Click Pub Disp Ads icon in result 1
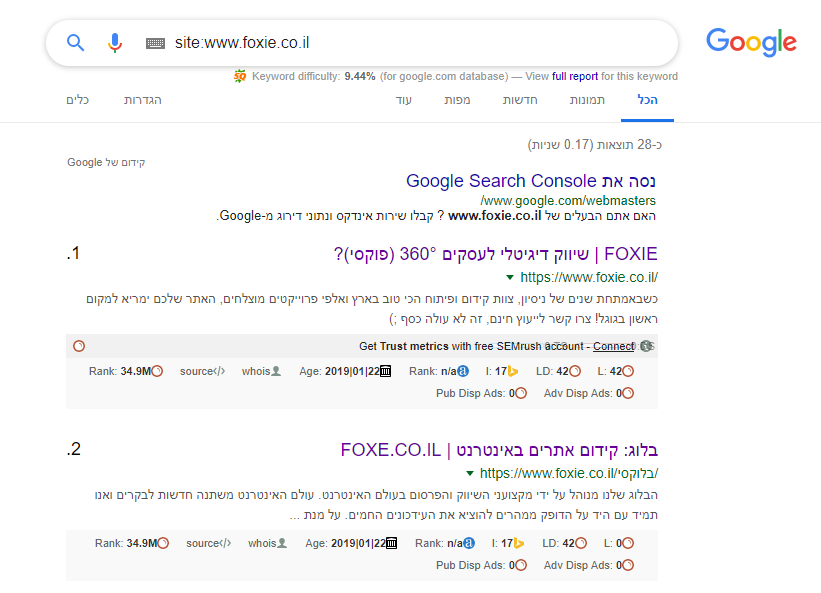 pyautogui.click(x=521, y=393)
